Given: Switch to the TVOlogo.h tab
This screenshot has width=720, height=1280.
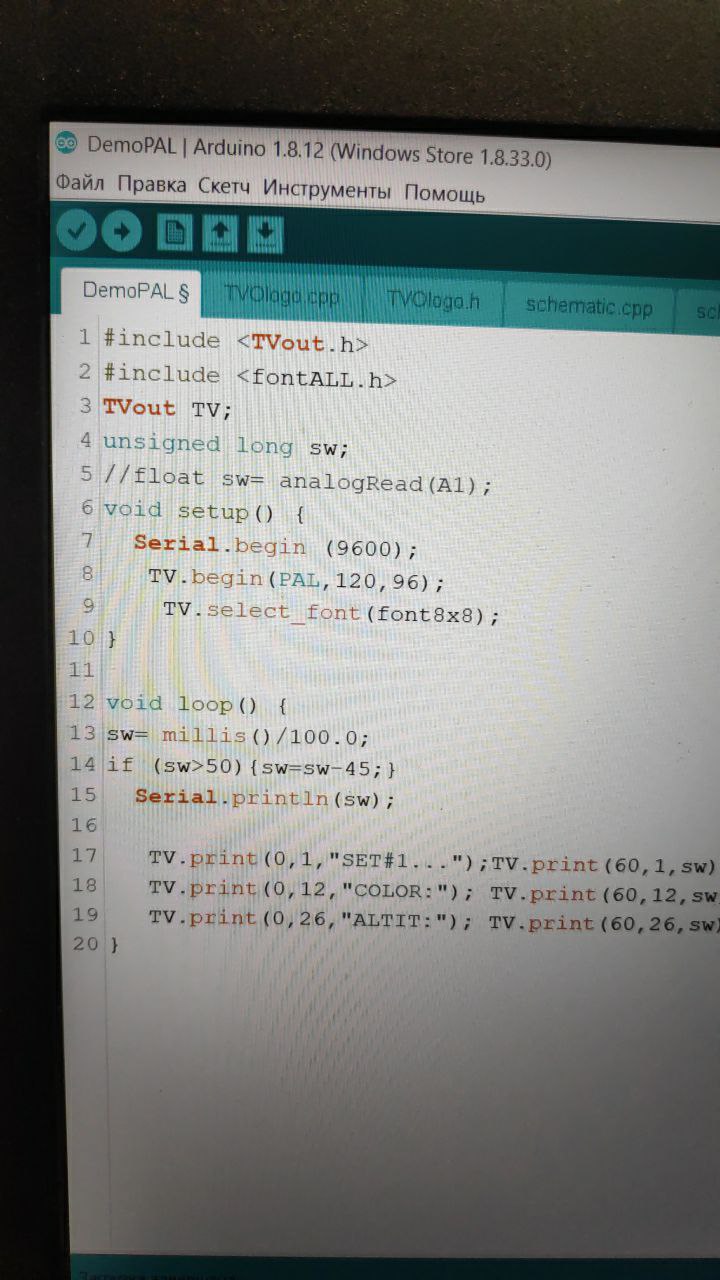Looking at the screenshot, I should coord(433,300).
